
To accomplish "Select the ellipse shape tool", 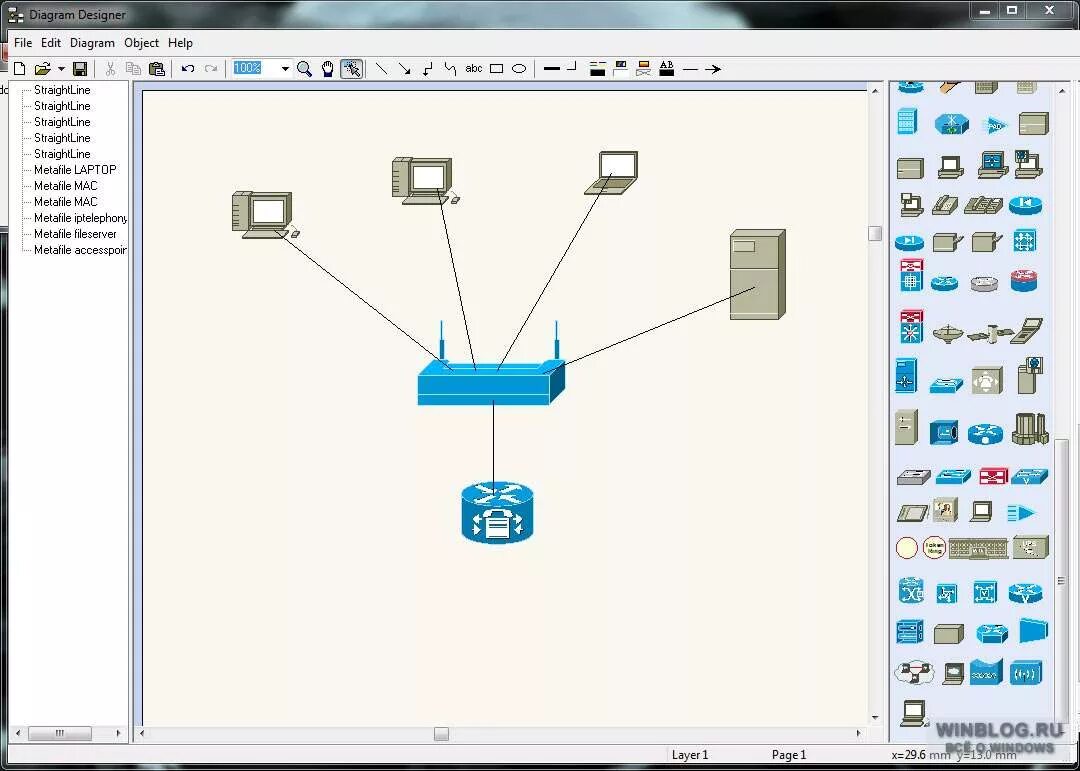I will click(x=519, y=69).
